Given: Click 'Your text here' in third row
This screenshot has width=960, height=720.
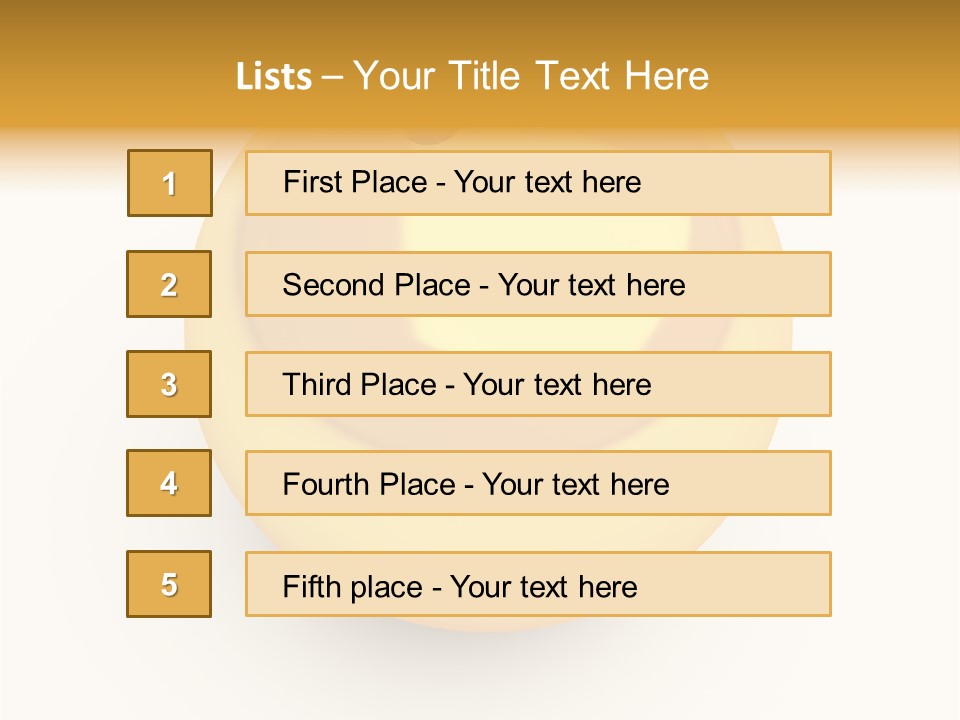Looking at the screenshot, I should [x=557, y=385].
